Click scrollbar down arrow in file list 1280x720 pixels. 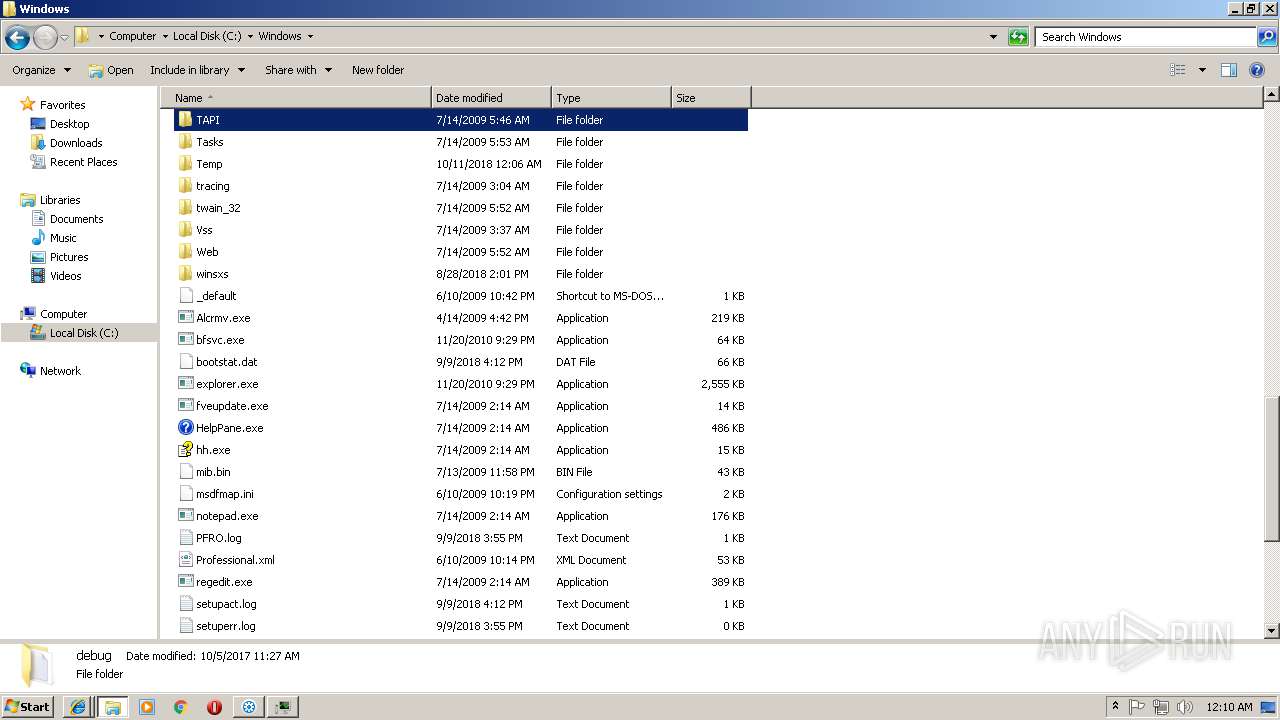(x=1272, y=631)
